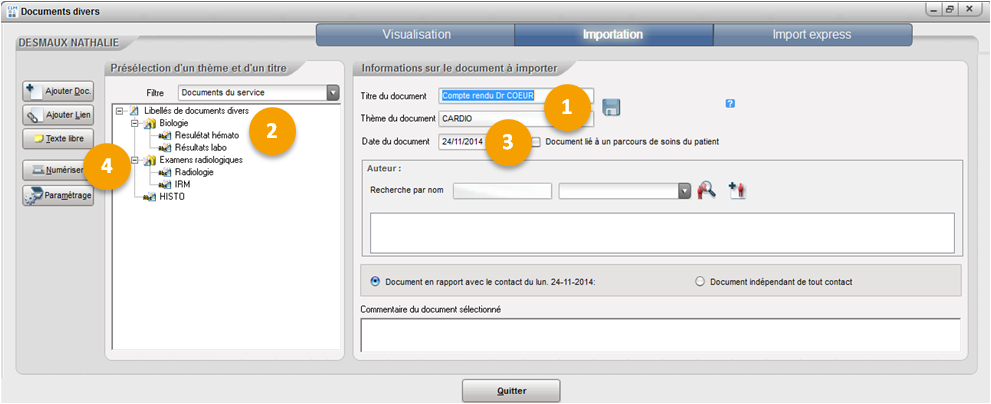Click the Ajouter Doc. button
The image size is (991, 404).
58,91
